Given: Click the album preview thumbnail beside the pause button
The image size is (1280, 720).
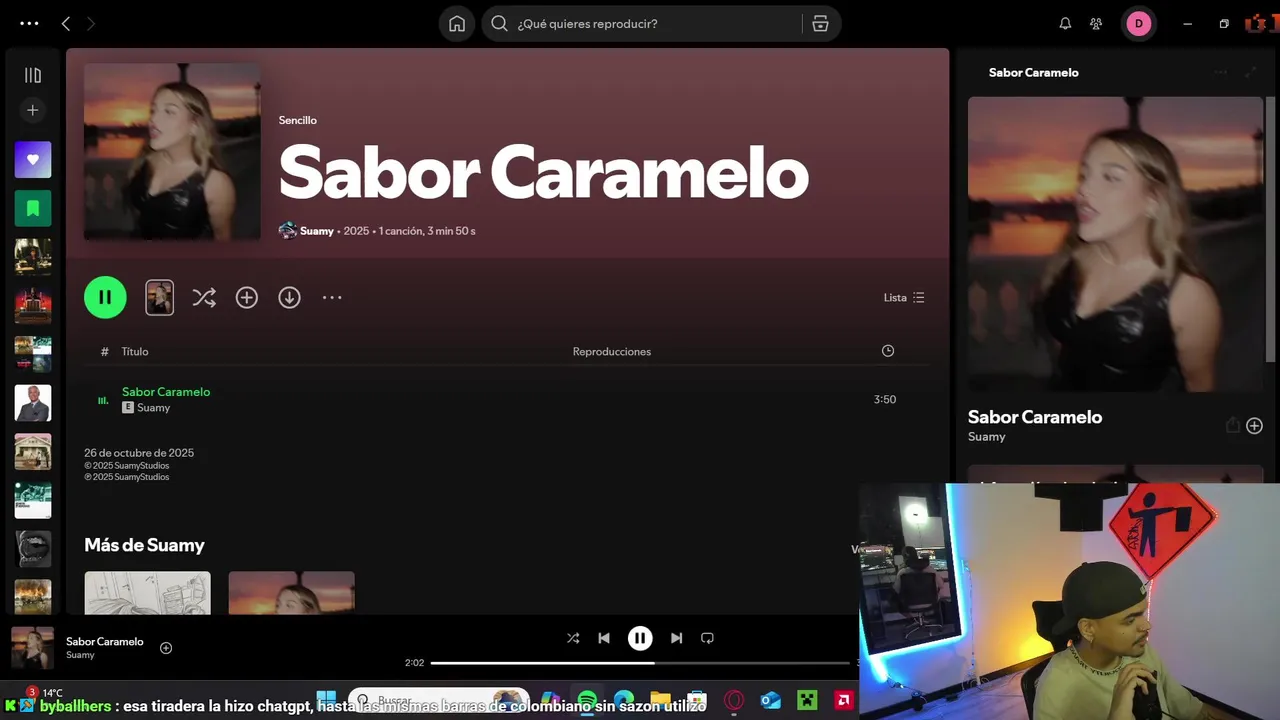Looking at the screenshot, I should pyautogui.click(x=159, y=297).
